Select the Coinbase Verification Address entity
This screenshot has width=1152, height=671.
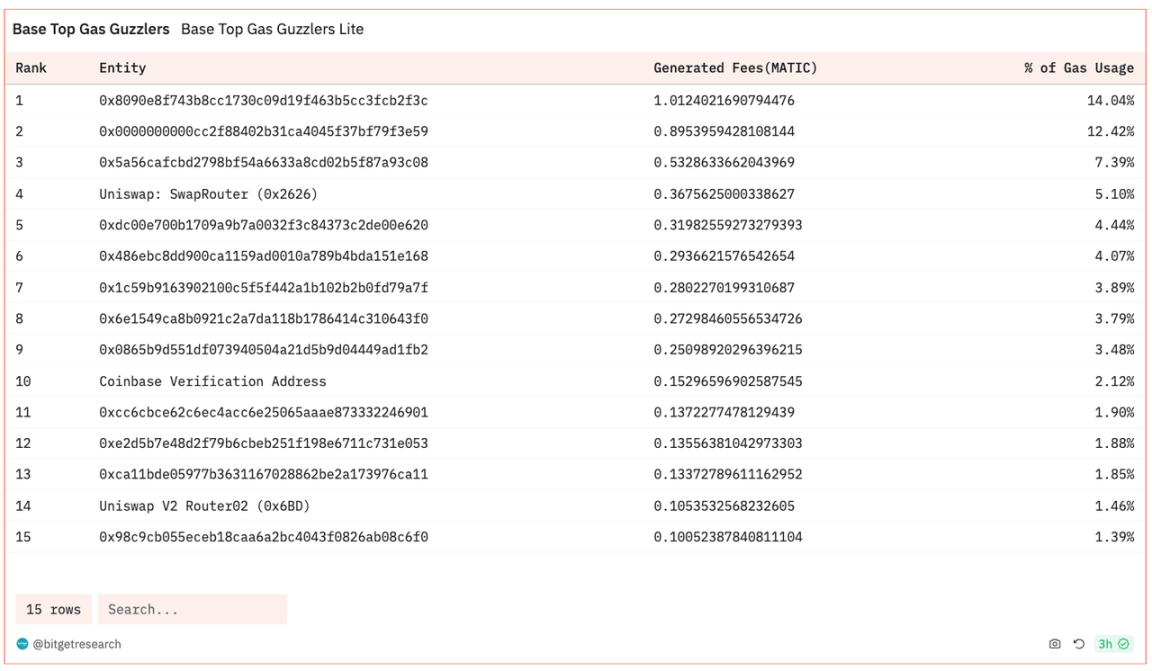point(212,381)
